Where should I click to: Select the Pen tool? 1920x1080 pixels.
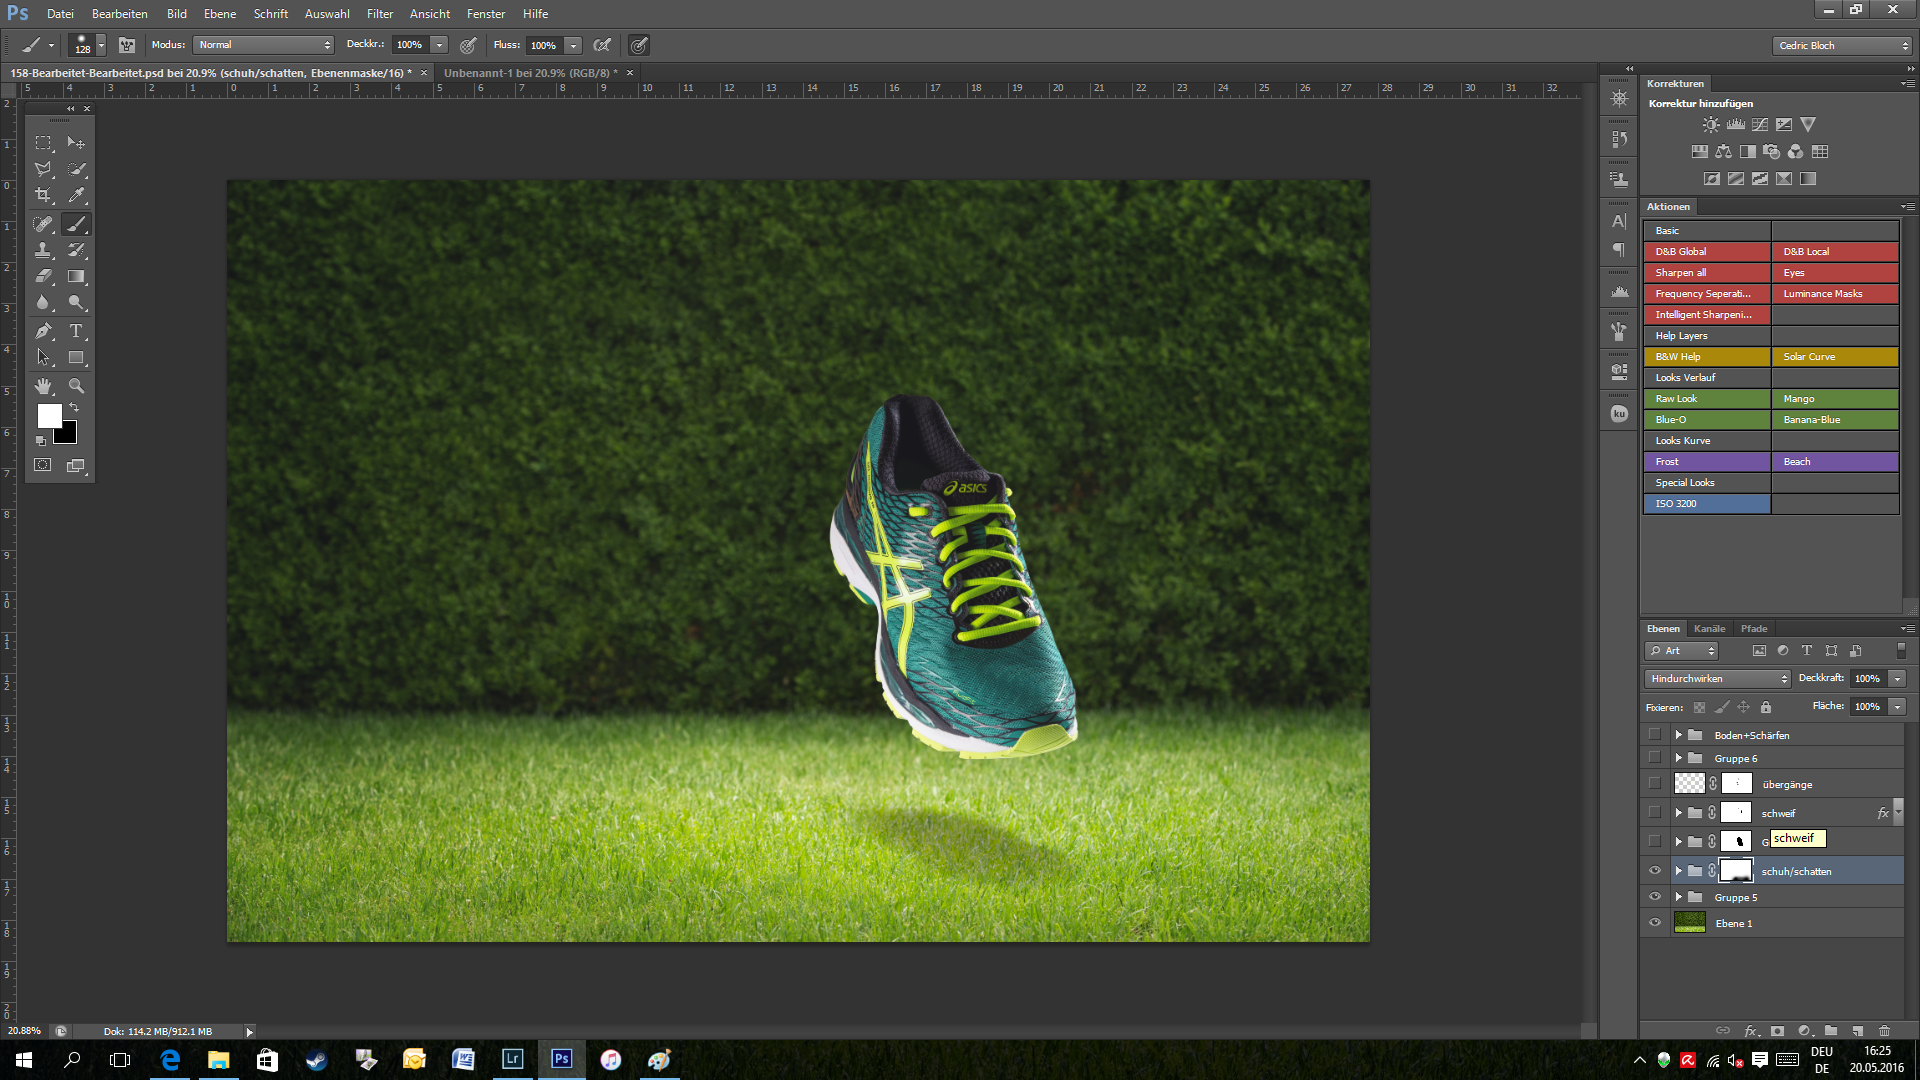coord(43,331)
